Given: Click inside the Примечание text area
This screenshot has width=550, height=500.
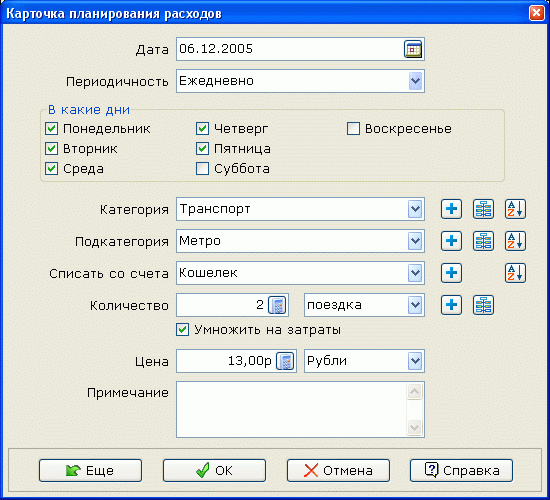Looking at the screenshot, I should 292,409.
